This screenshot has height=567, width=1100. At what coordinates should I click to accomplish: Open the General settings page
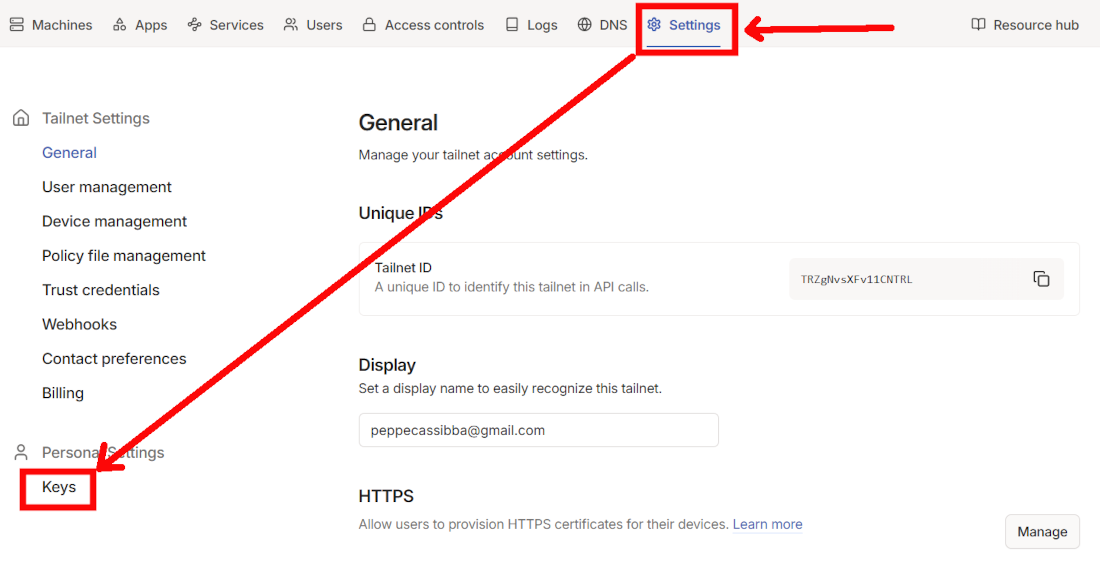pyautogui.click(x=69, y=153)
